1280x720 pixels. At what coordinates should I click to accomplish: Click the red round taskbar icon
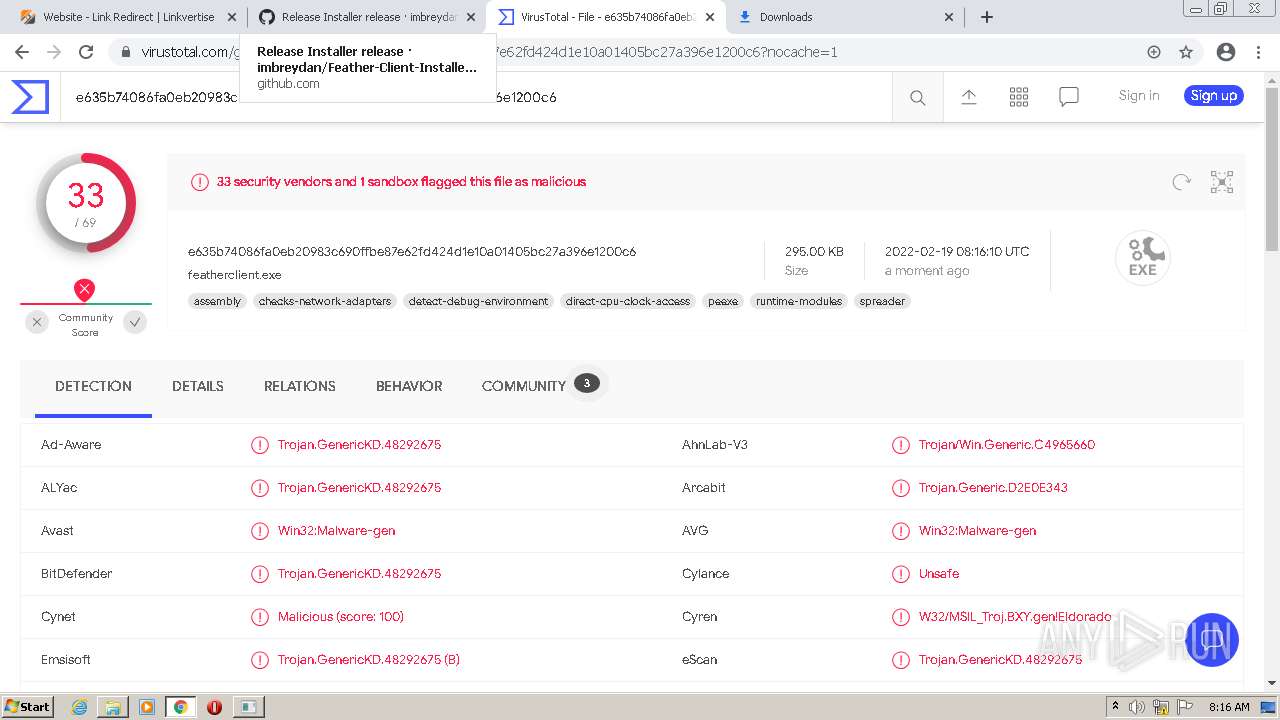(214, 707)
